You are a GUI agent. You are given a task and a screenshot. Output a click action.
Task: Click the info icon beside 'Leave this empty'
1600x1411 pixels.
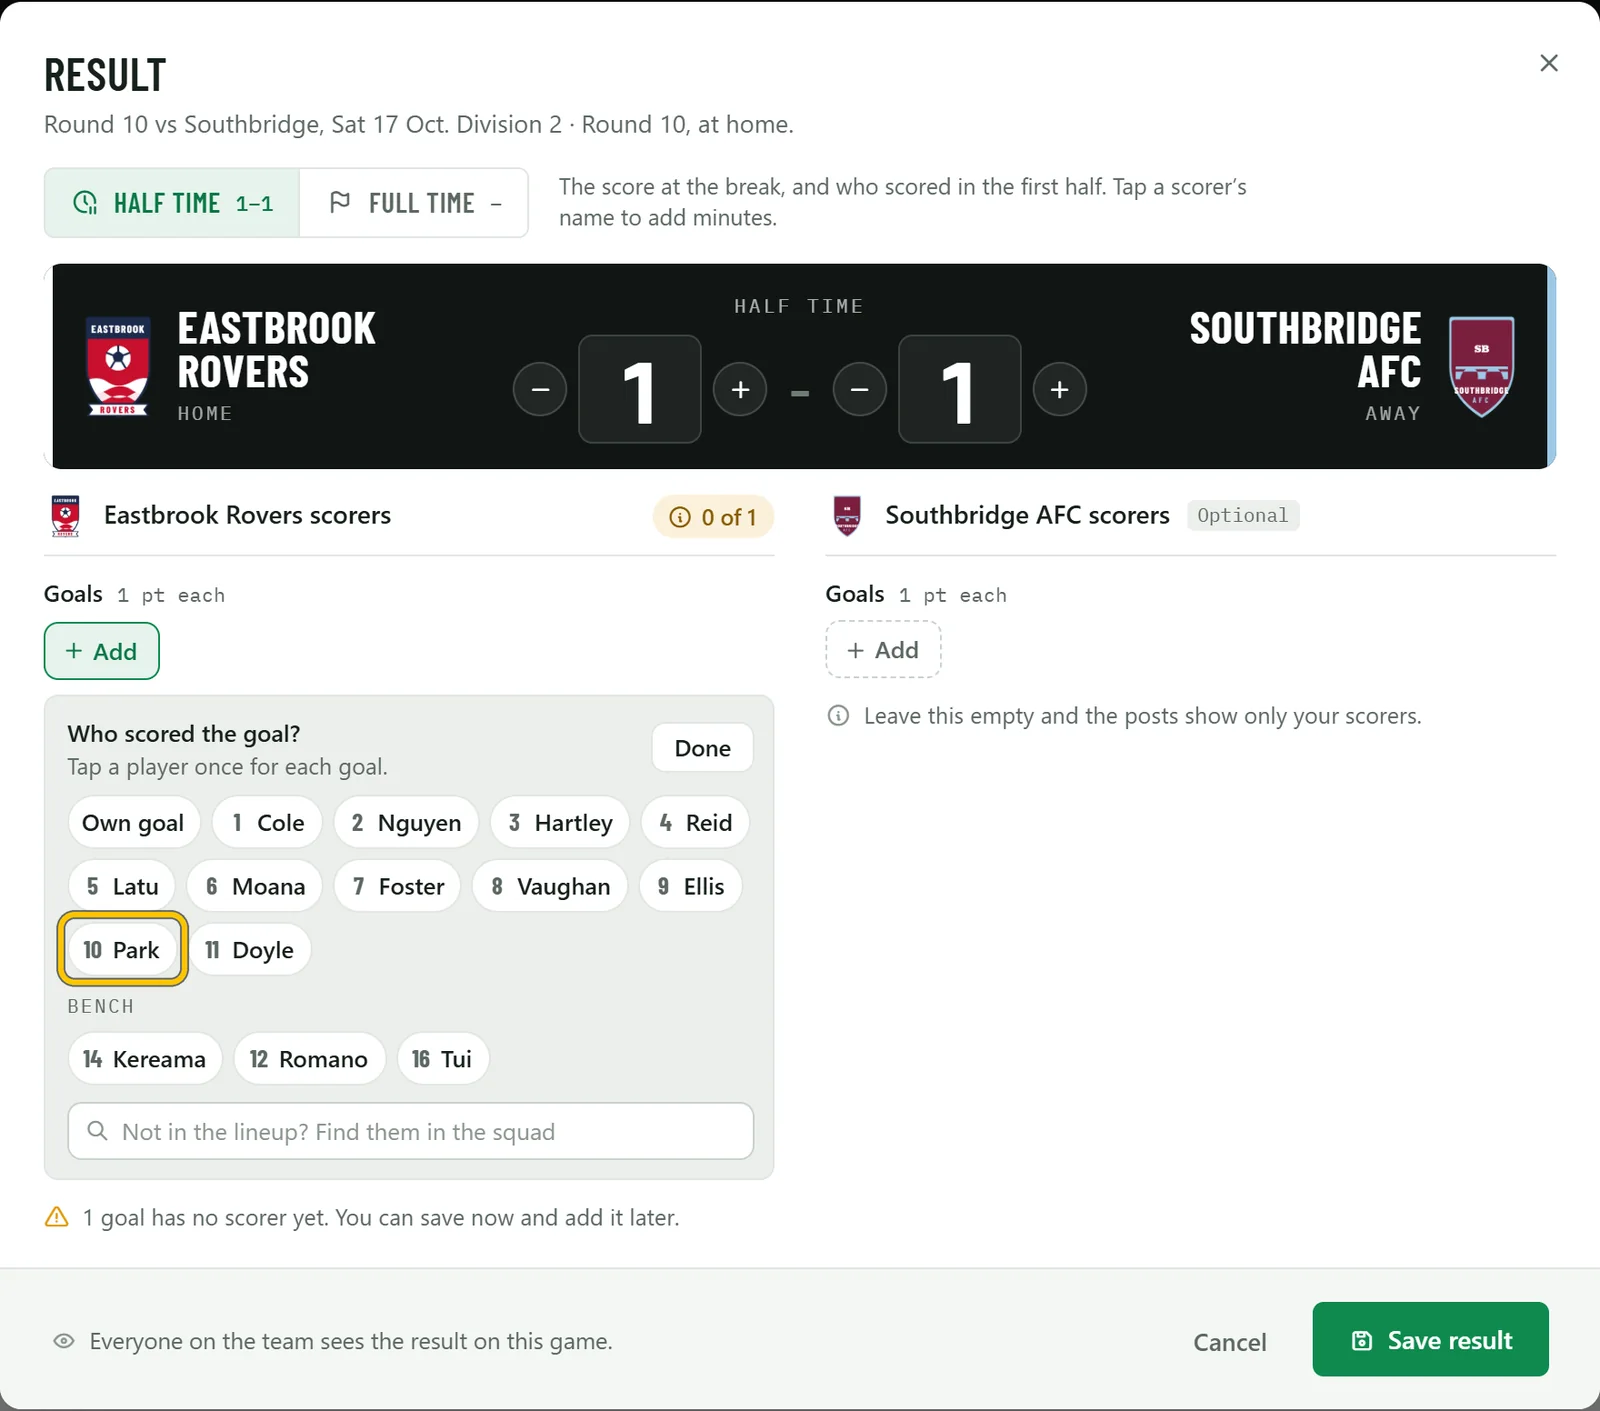(x=839, y=716)
